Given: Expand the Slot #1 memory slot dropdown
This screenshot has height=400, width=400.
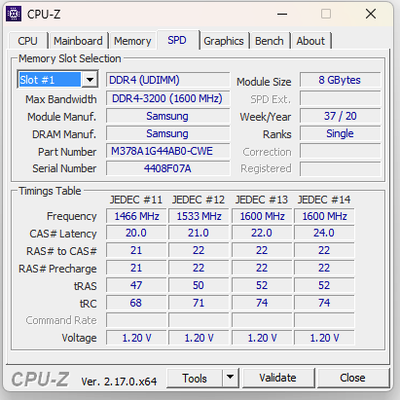Looking at the screenshot, I should 90,80.
